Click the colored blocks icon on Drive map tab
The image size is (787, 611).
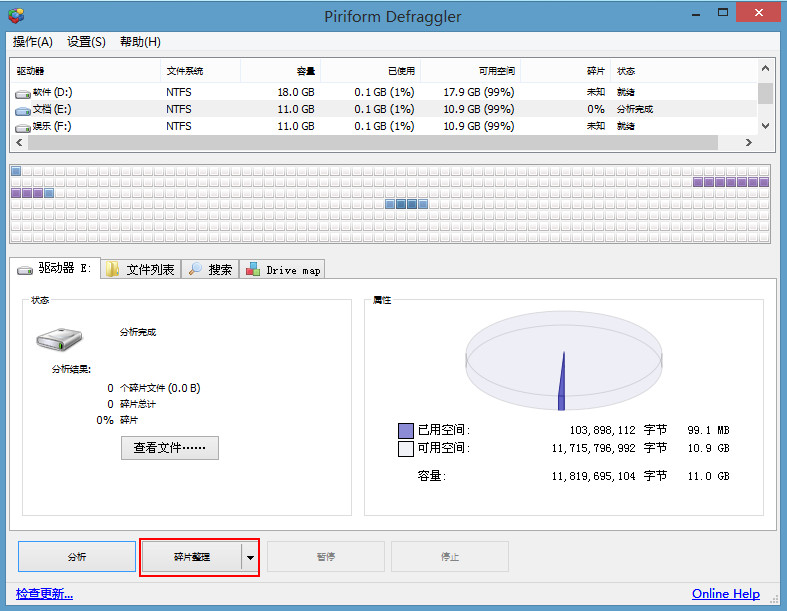(252, 269)
